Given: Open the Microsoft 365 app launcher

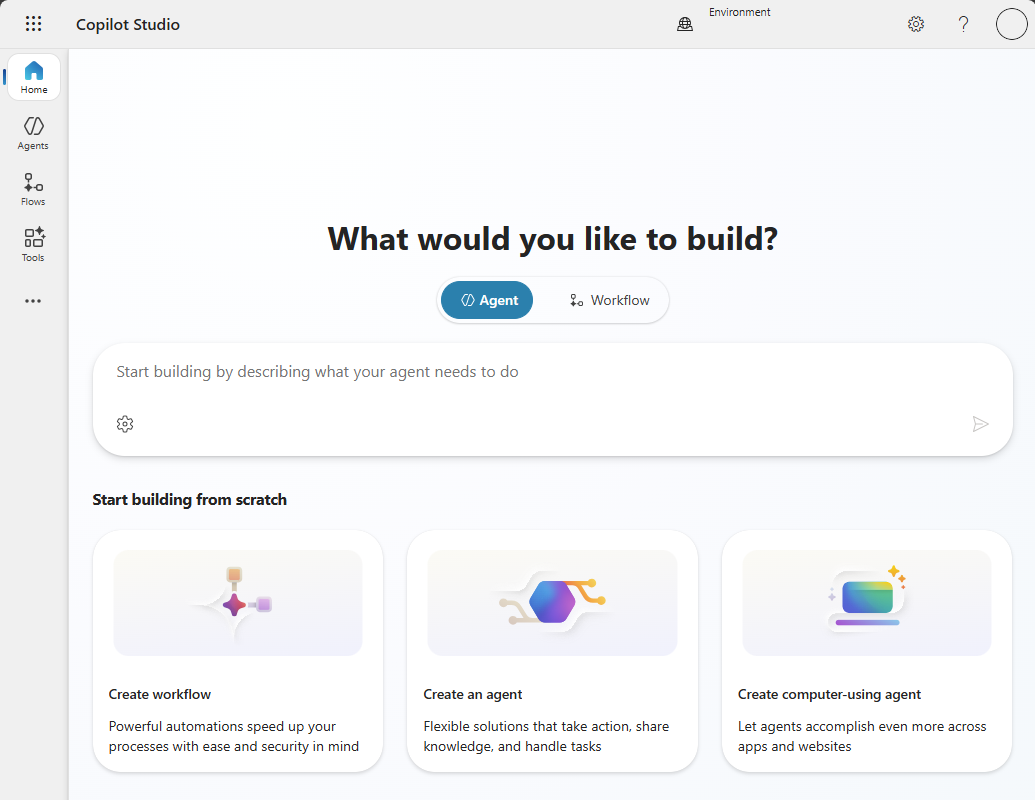Looking at the screenshot, I should tap(33, 23).
